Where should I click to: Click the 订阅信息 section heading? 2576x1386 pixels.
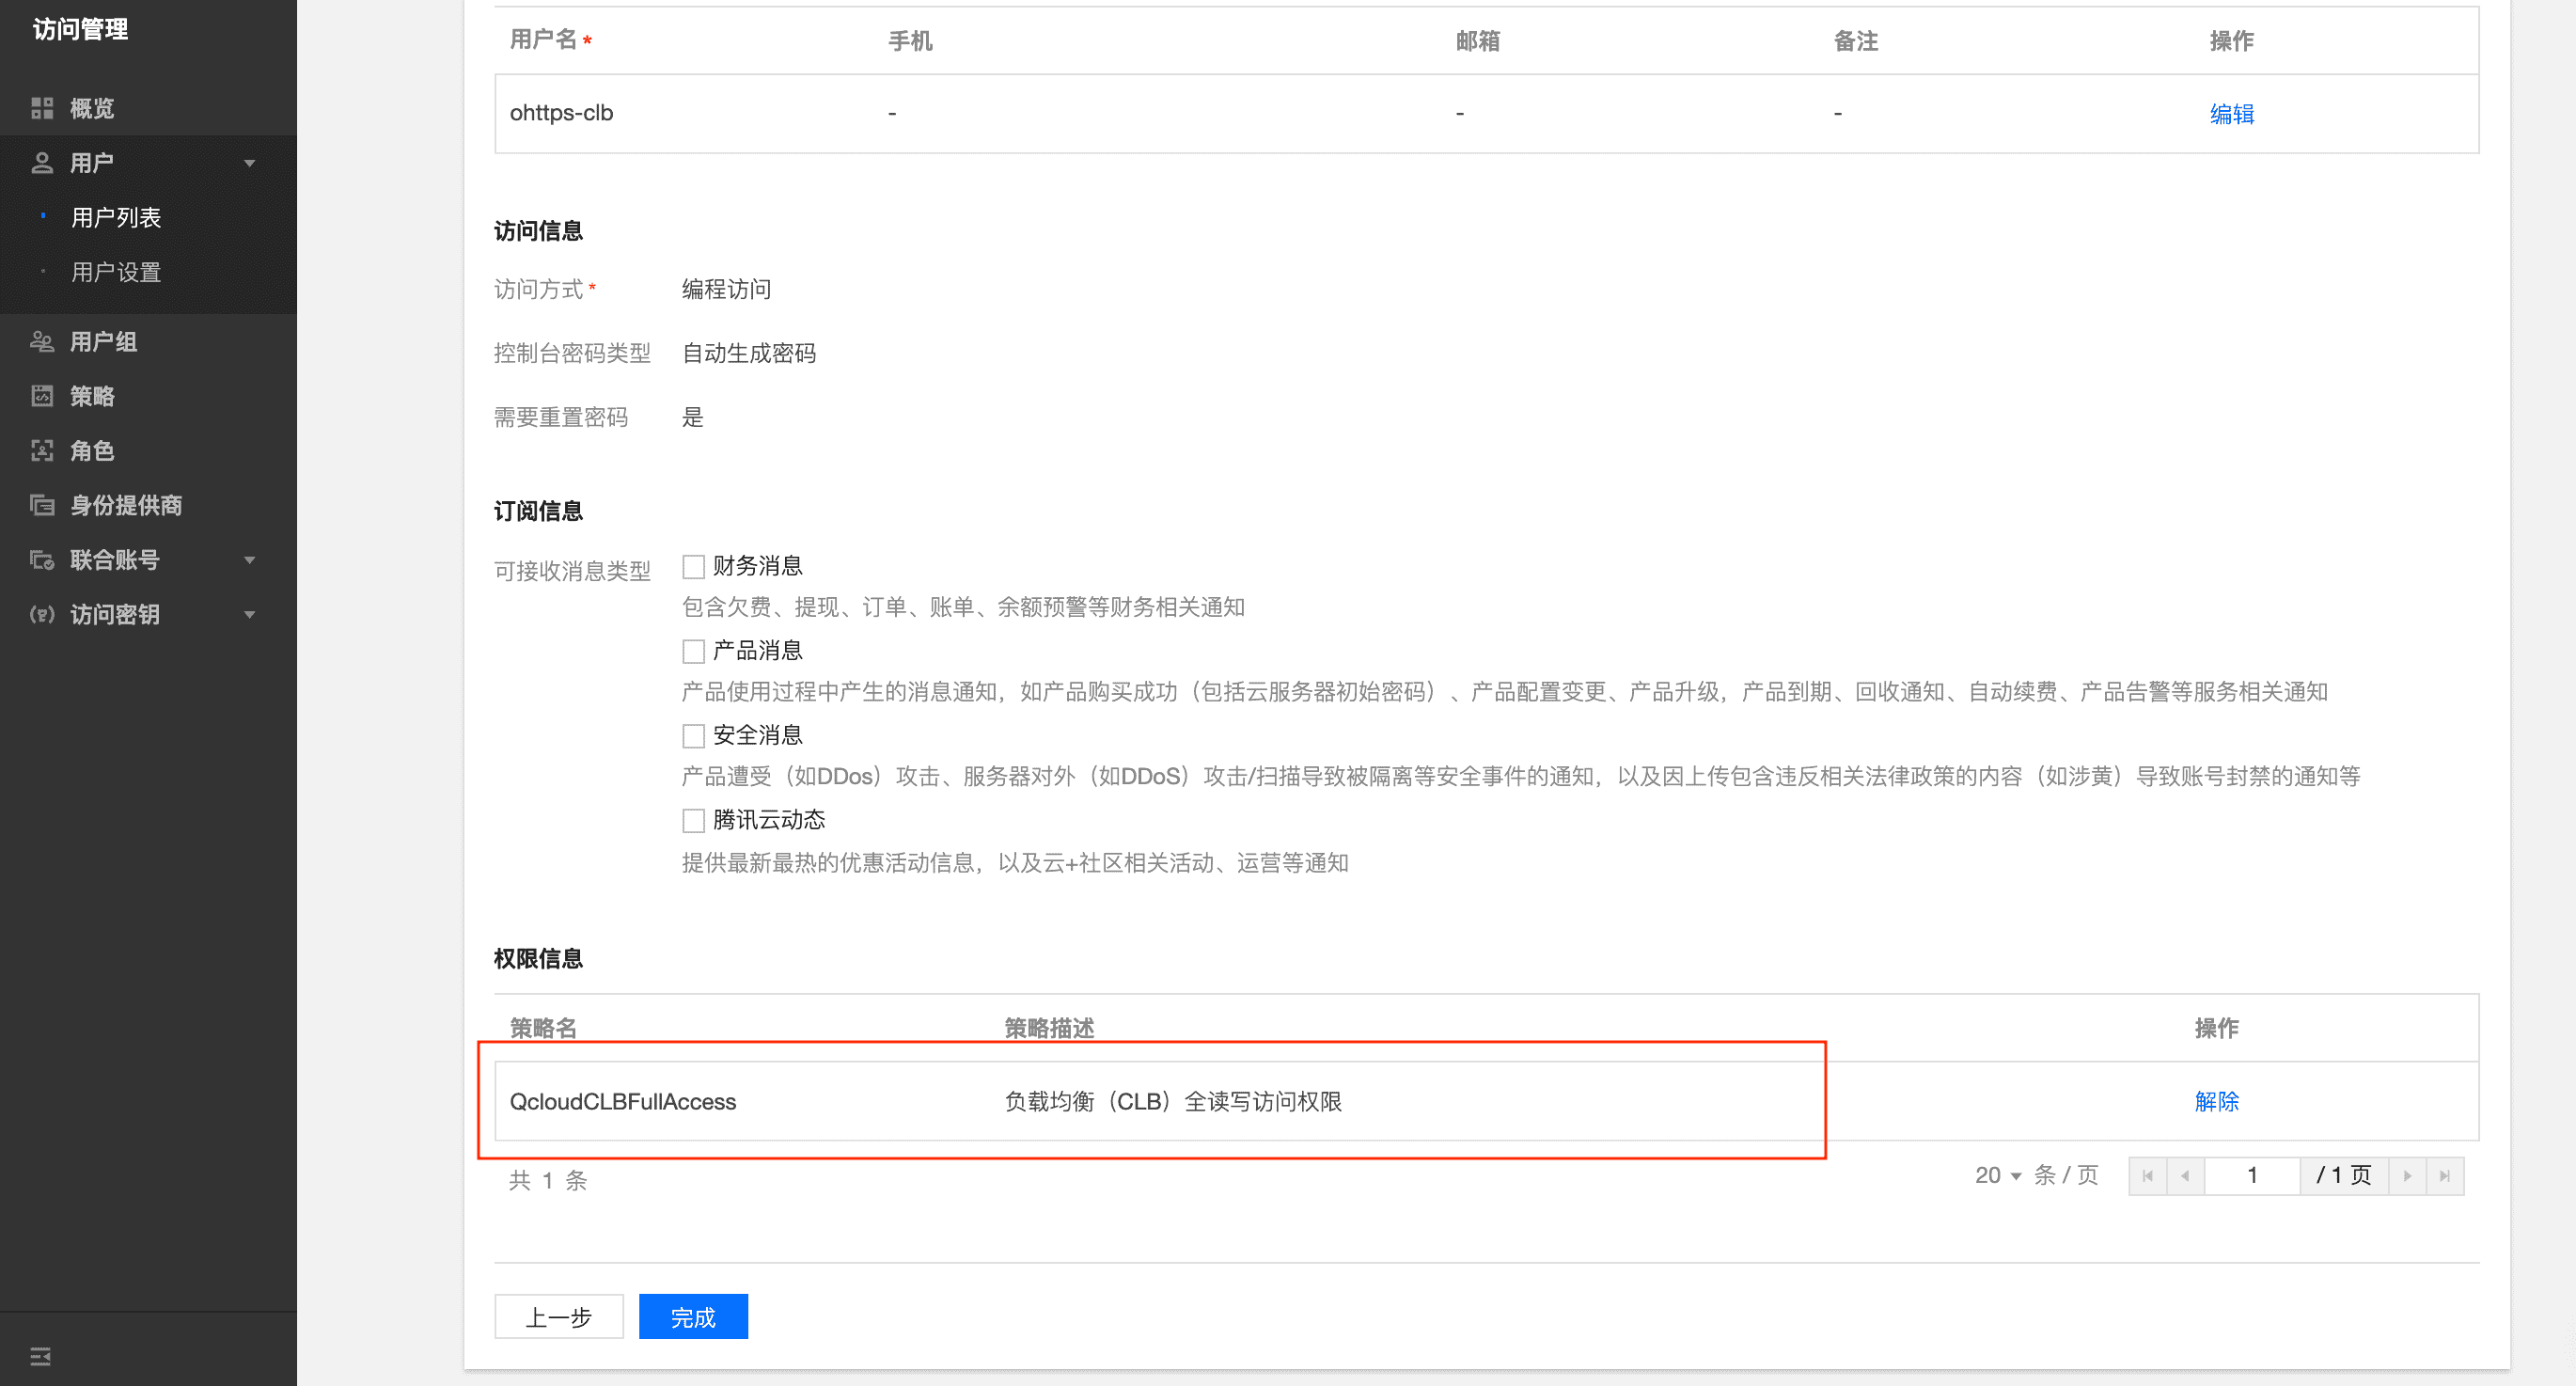click(538, 511)
